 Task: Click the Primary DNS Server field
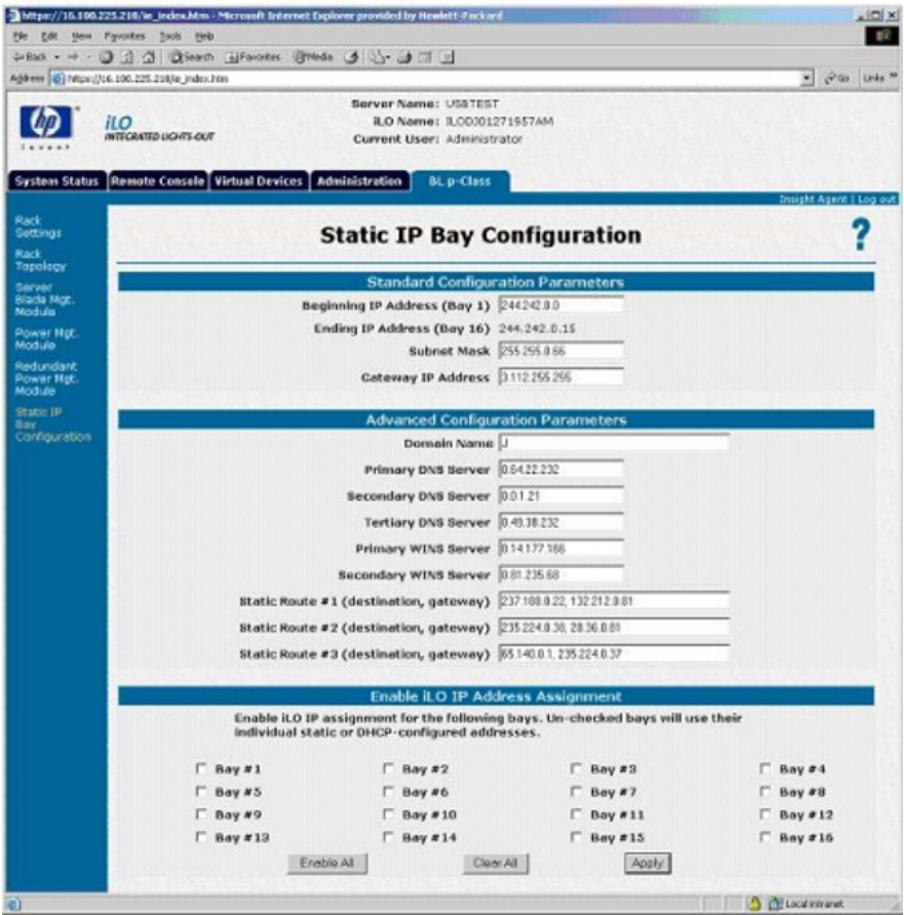point(561,469)
